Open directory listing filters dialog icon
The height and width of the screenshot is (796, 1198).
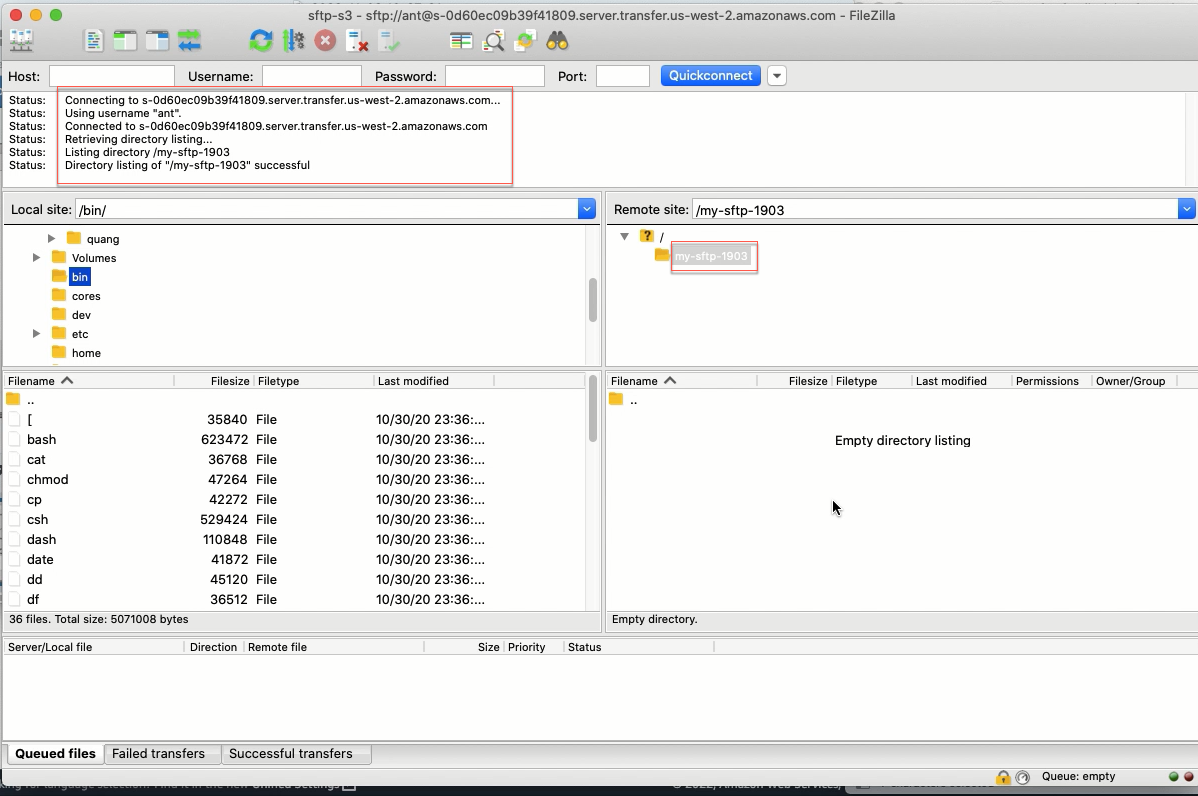pos(461,40)
